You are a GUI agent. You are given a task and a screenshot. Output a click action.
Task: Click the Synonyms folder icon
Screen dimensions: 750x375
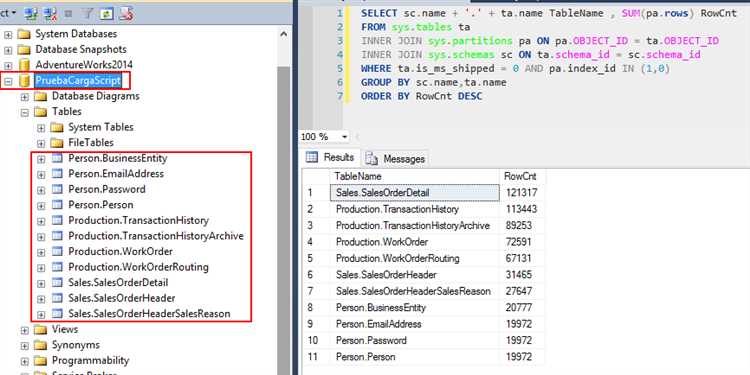click(x=40, y=345)
